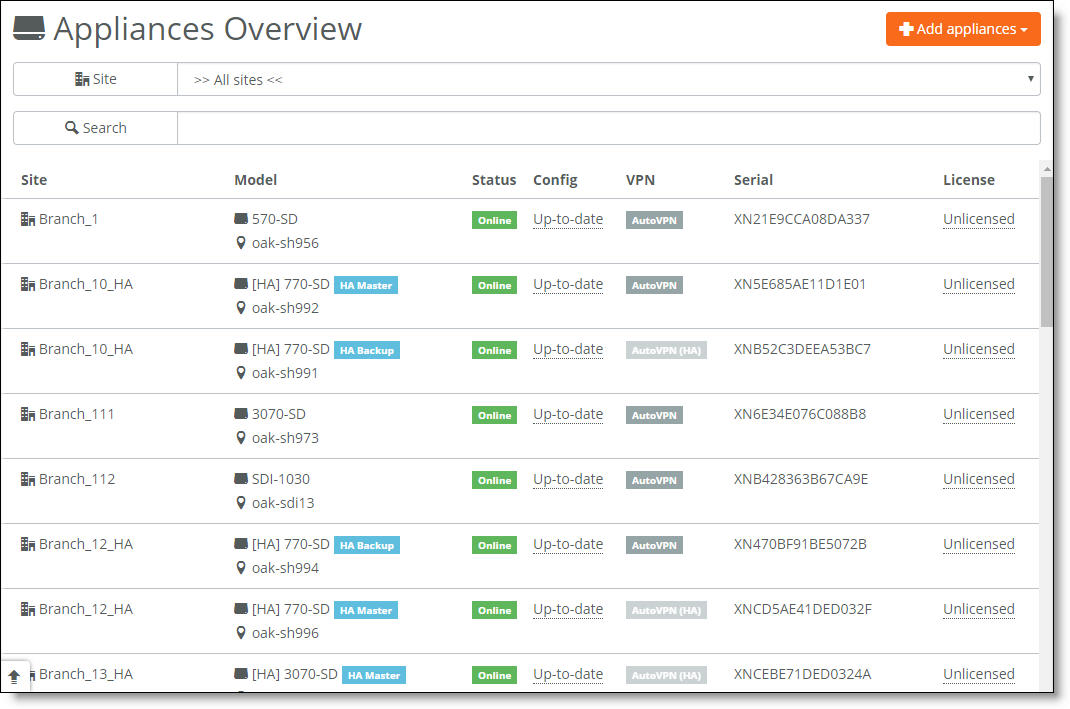Click the HA Master badge for oak-sh992
Viewport: 1070px width, 709px height.
(x=366, y=285)
